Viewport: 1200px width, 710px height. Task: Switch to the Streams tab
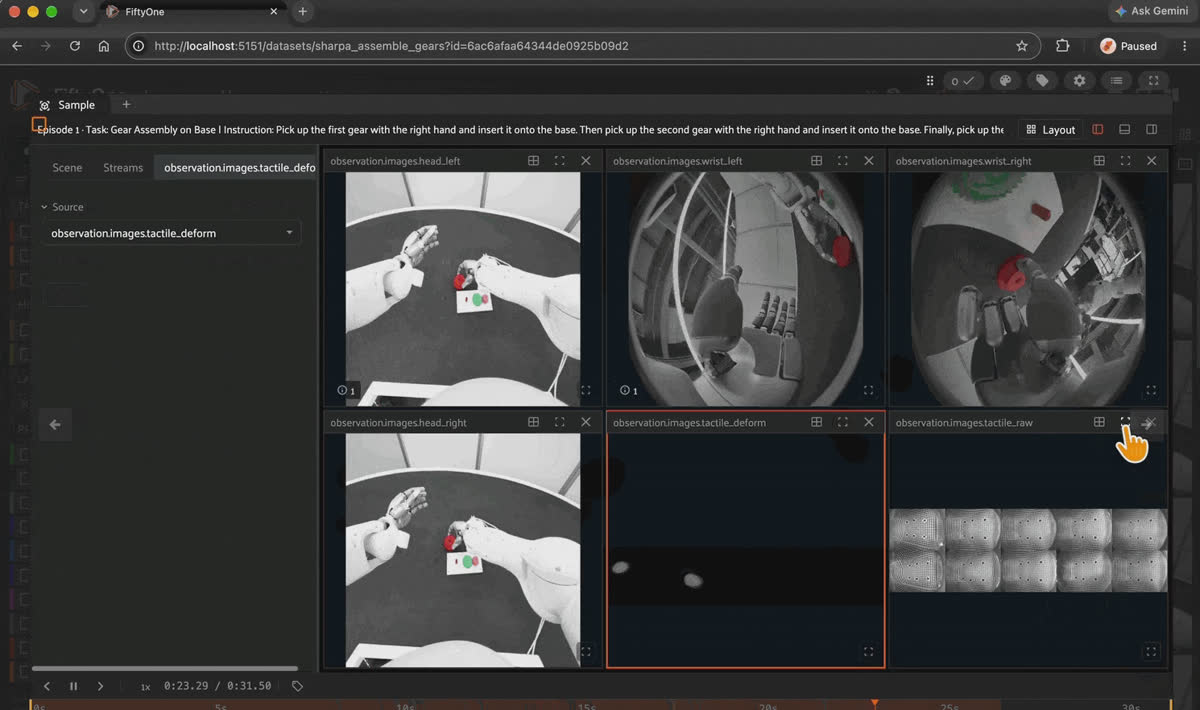pyautogui.click(x=123, y=168)
